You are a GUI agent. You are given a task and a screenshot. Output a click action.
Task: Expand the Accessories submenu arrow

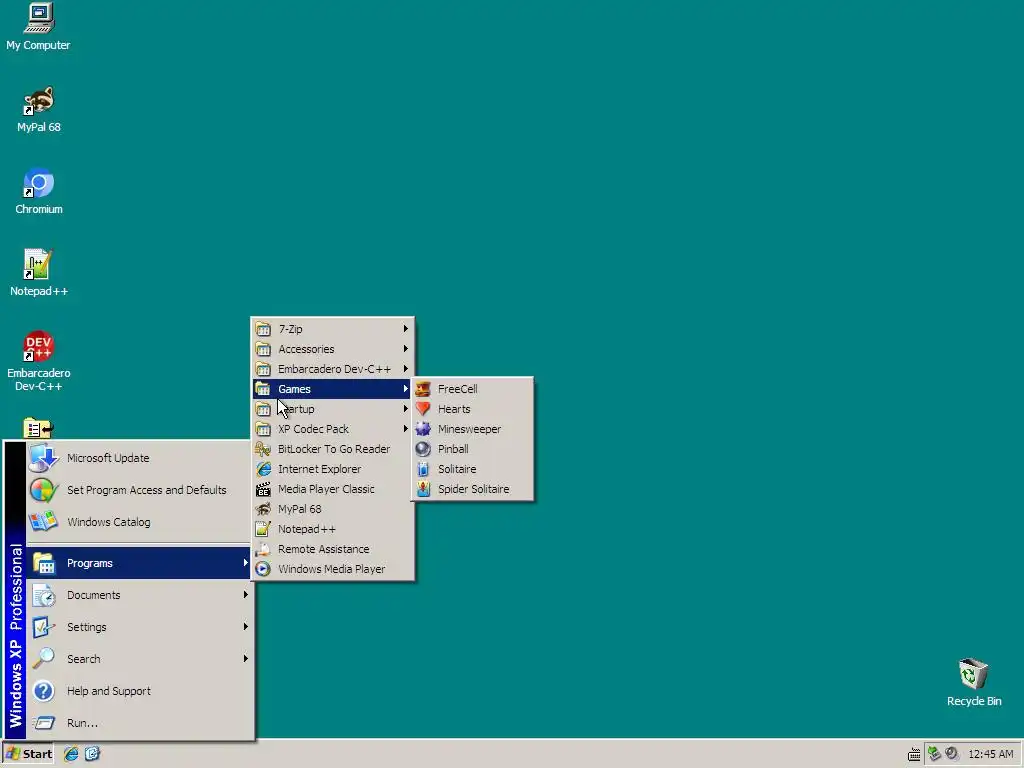[406, 349]
